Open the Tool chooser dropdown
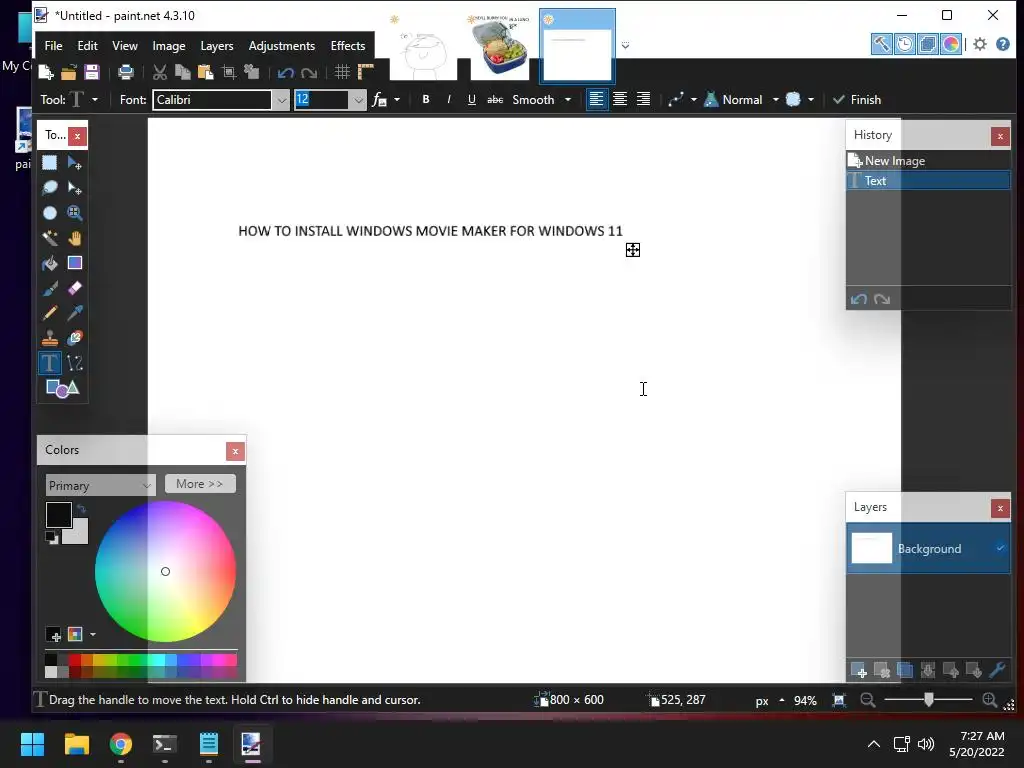The image size is (1024, 768). (95, 100)
